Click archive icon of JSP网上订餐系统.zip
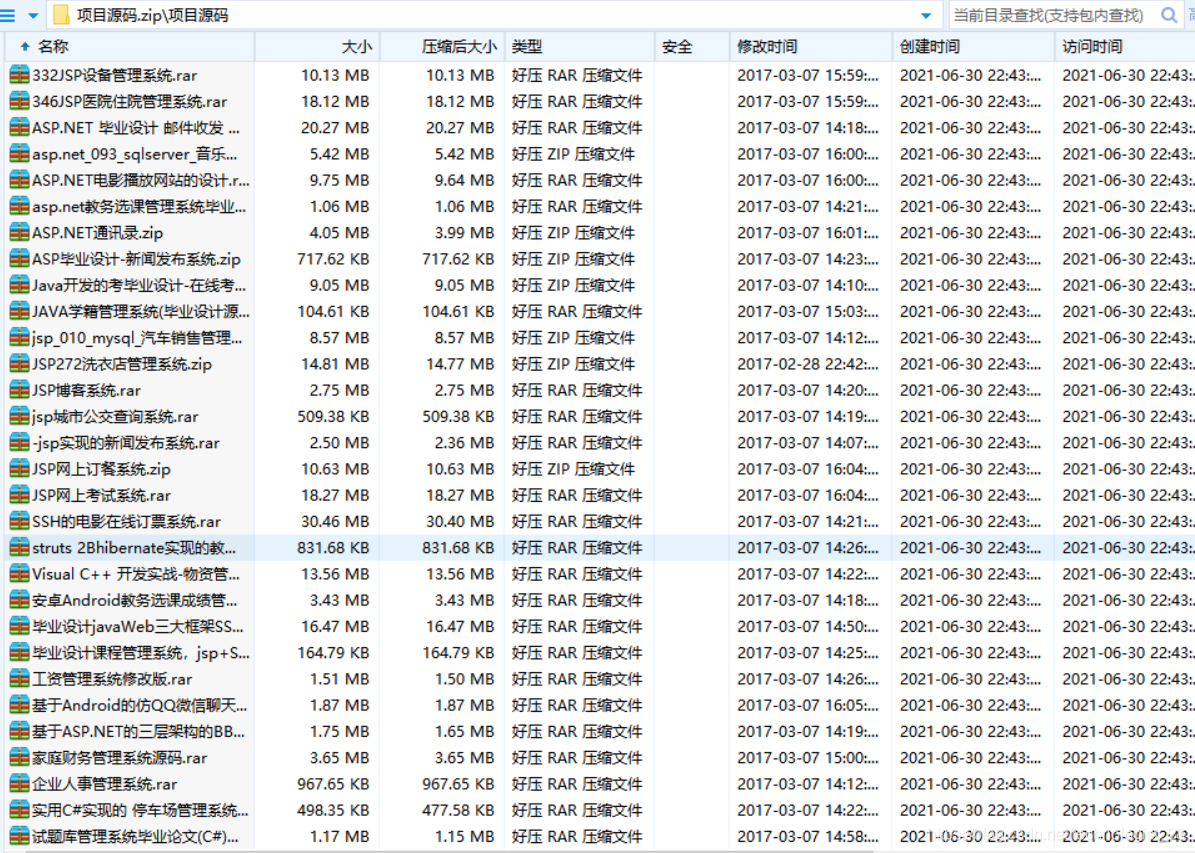This screenshot has width=1195, height=853. click(19, 469)
